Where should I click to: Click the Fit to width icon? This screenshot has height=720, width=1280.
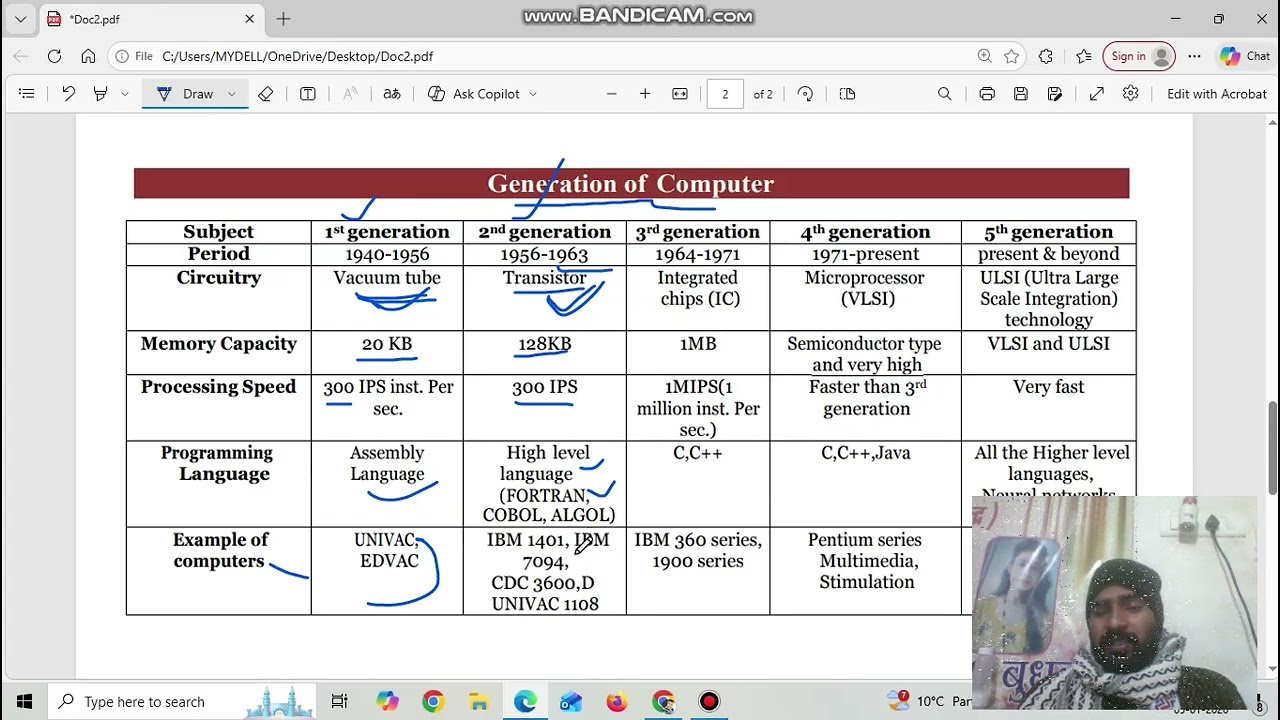680,93
